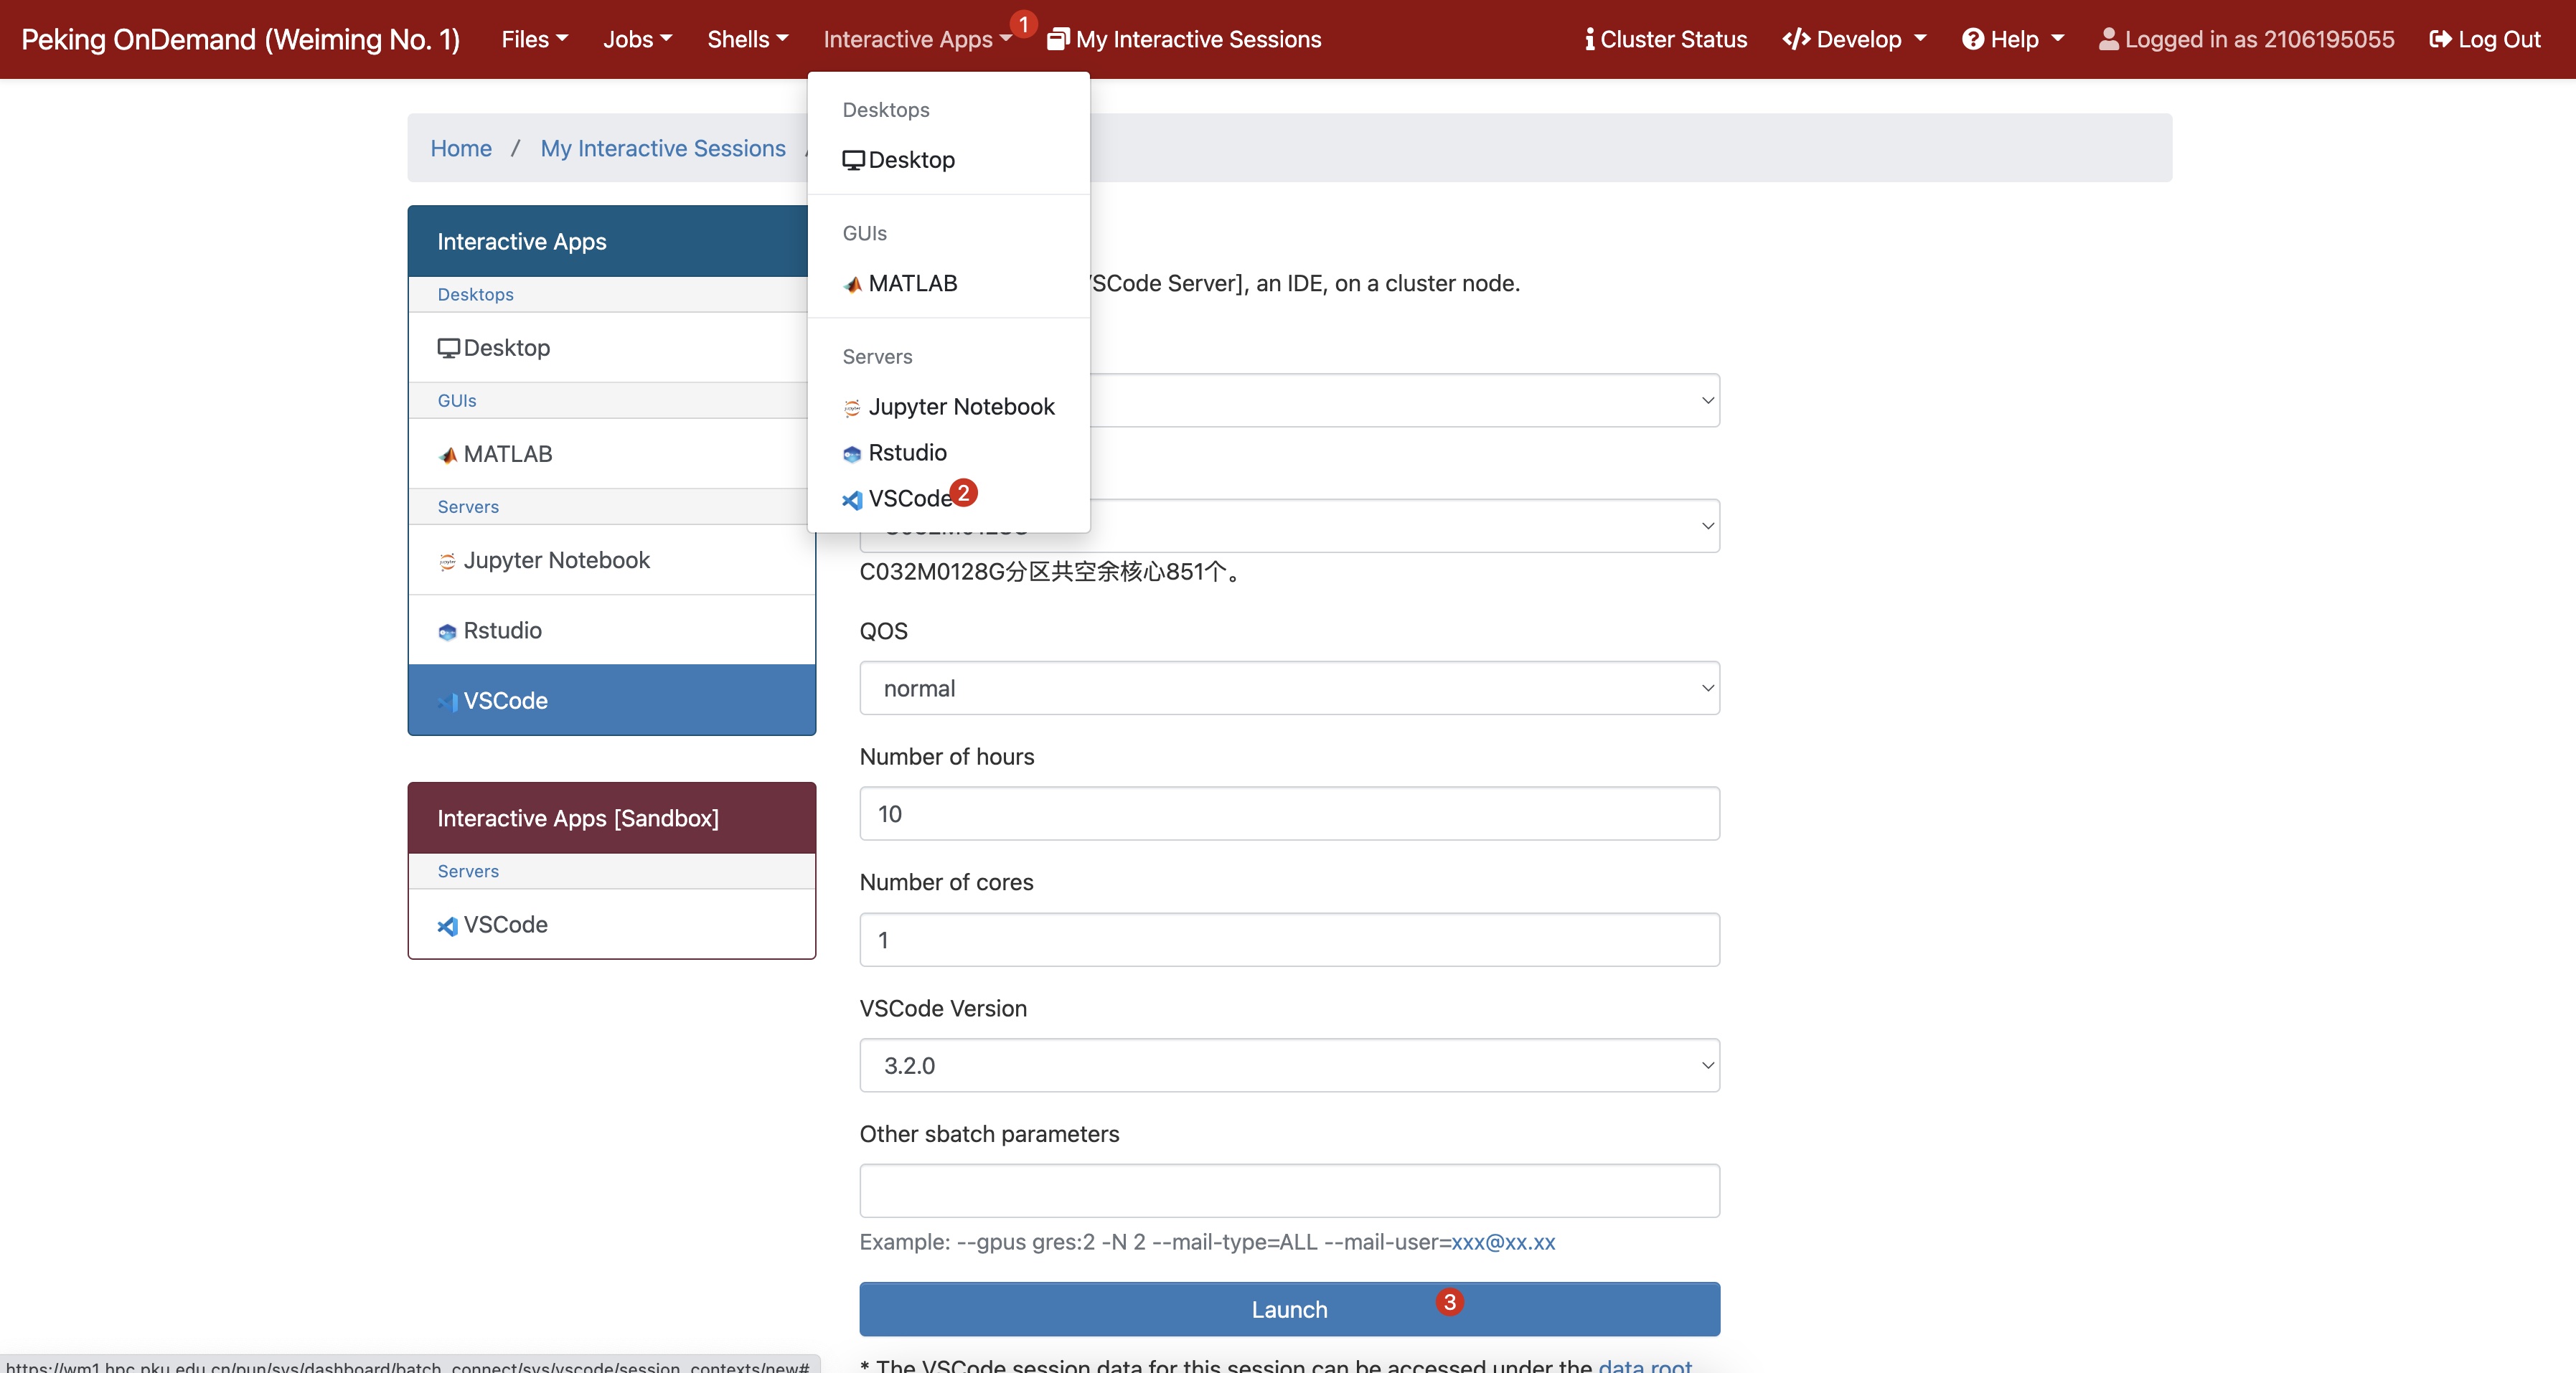Open the Jobs menu
Image resolution: width=2576 pixels, height=1373 pixels.
637,39
